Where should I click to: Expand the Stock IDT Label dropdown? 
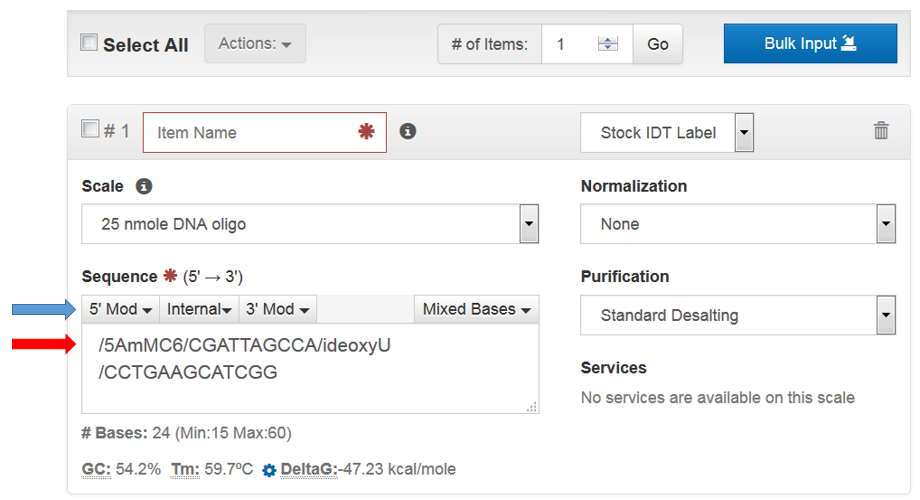(x=744, y=132)
